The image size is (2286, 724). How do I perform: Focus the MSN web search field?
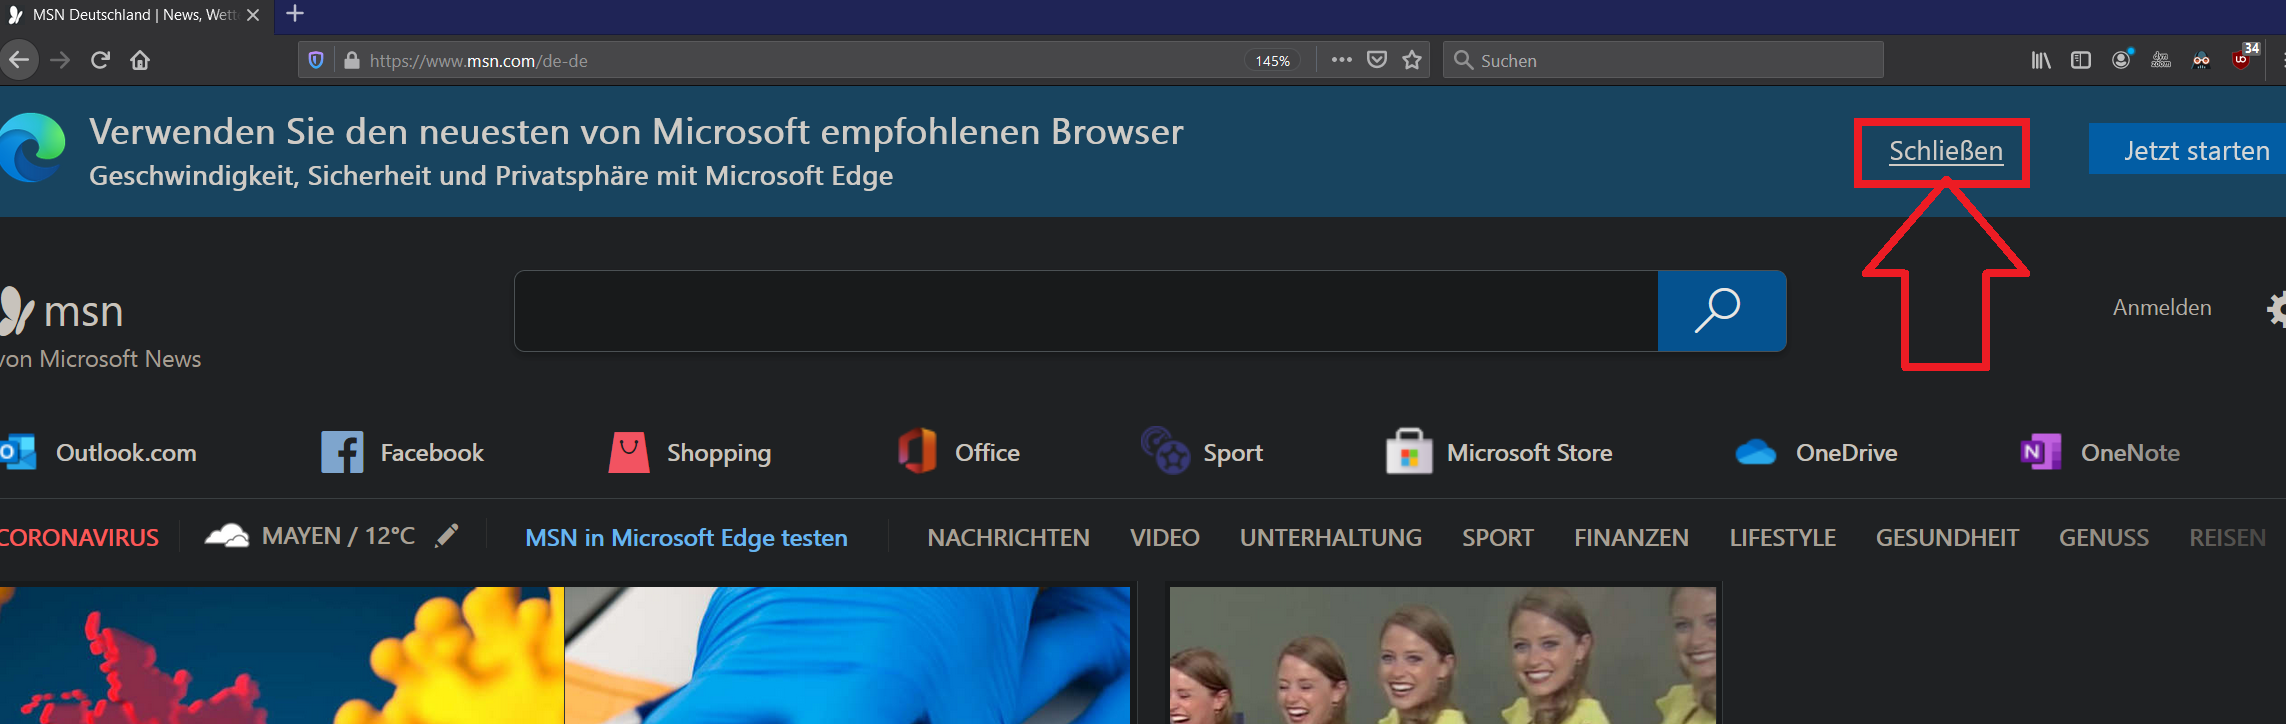point(1086,311)
